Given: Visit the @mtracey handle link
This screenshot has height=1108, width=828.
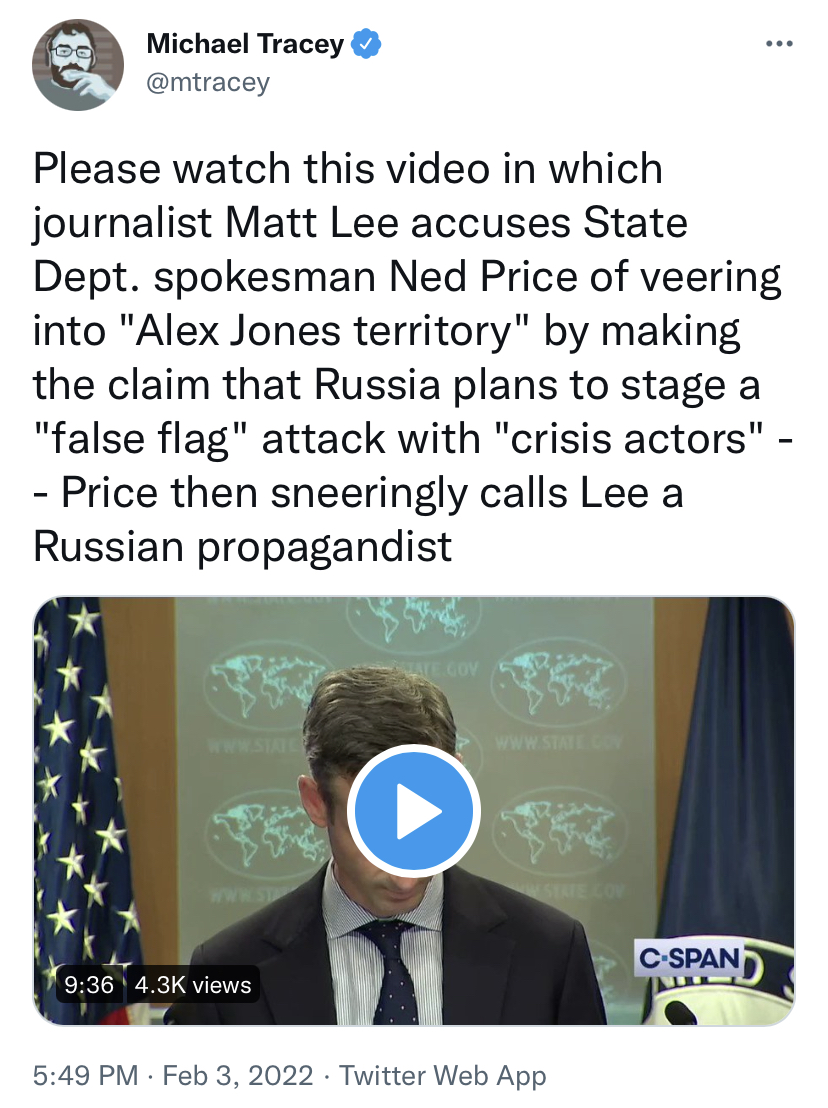Looking at the screenshot, I should click(x=208, y=83).
